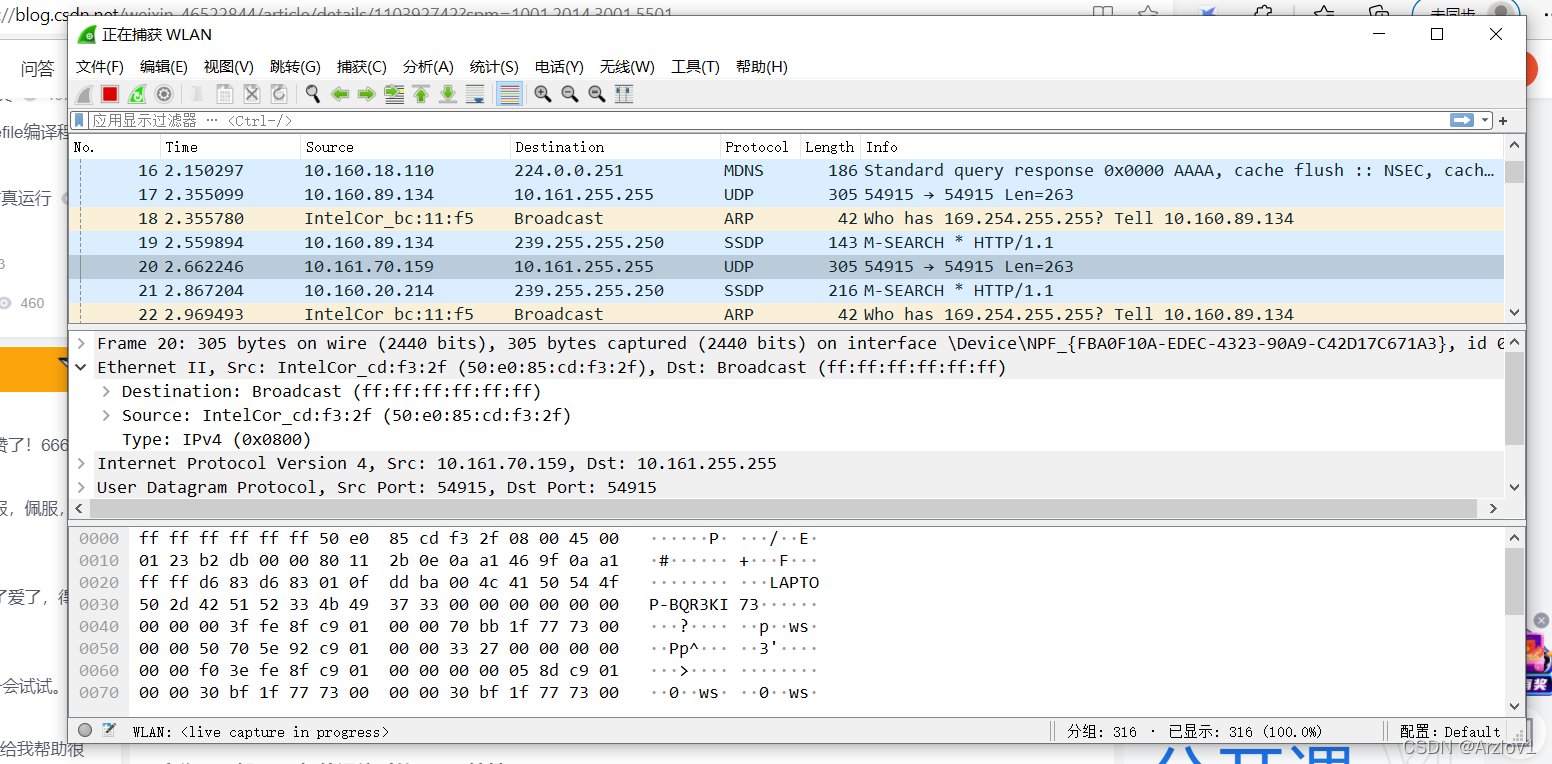Image resolution: width=1552 pixels, height=764 pixels.
Task: Select packet 16 MDNS row
Action: [x=786, y=171]
